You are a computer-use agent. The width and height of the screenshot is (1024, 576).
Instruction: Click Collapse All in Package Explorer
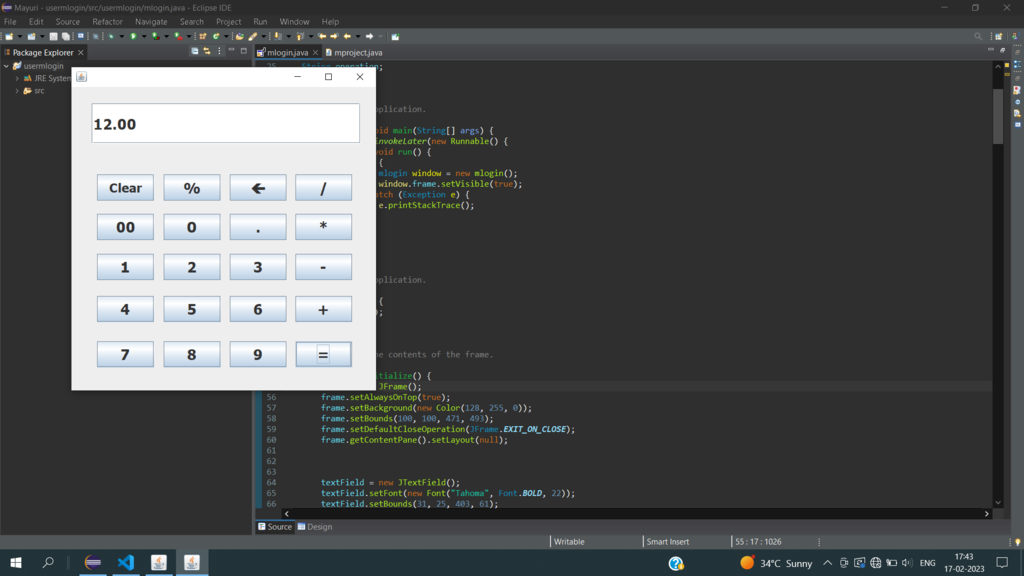pos(195,51)
